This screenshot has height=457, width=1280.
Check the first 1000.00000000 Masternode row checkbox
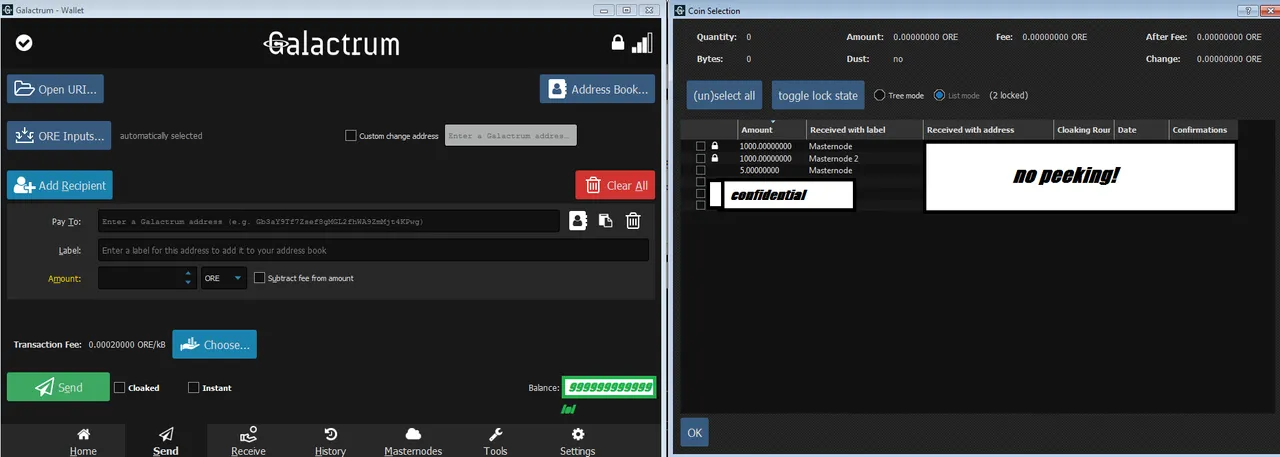pos(701,146)
